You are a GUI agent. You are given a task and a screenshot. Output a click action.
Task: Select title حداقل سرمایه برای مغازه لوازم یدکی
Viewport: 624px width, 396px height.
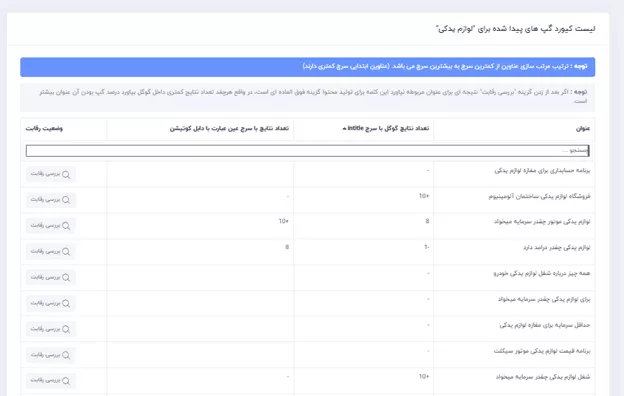pyautogui.click(x=545, y=325)
